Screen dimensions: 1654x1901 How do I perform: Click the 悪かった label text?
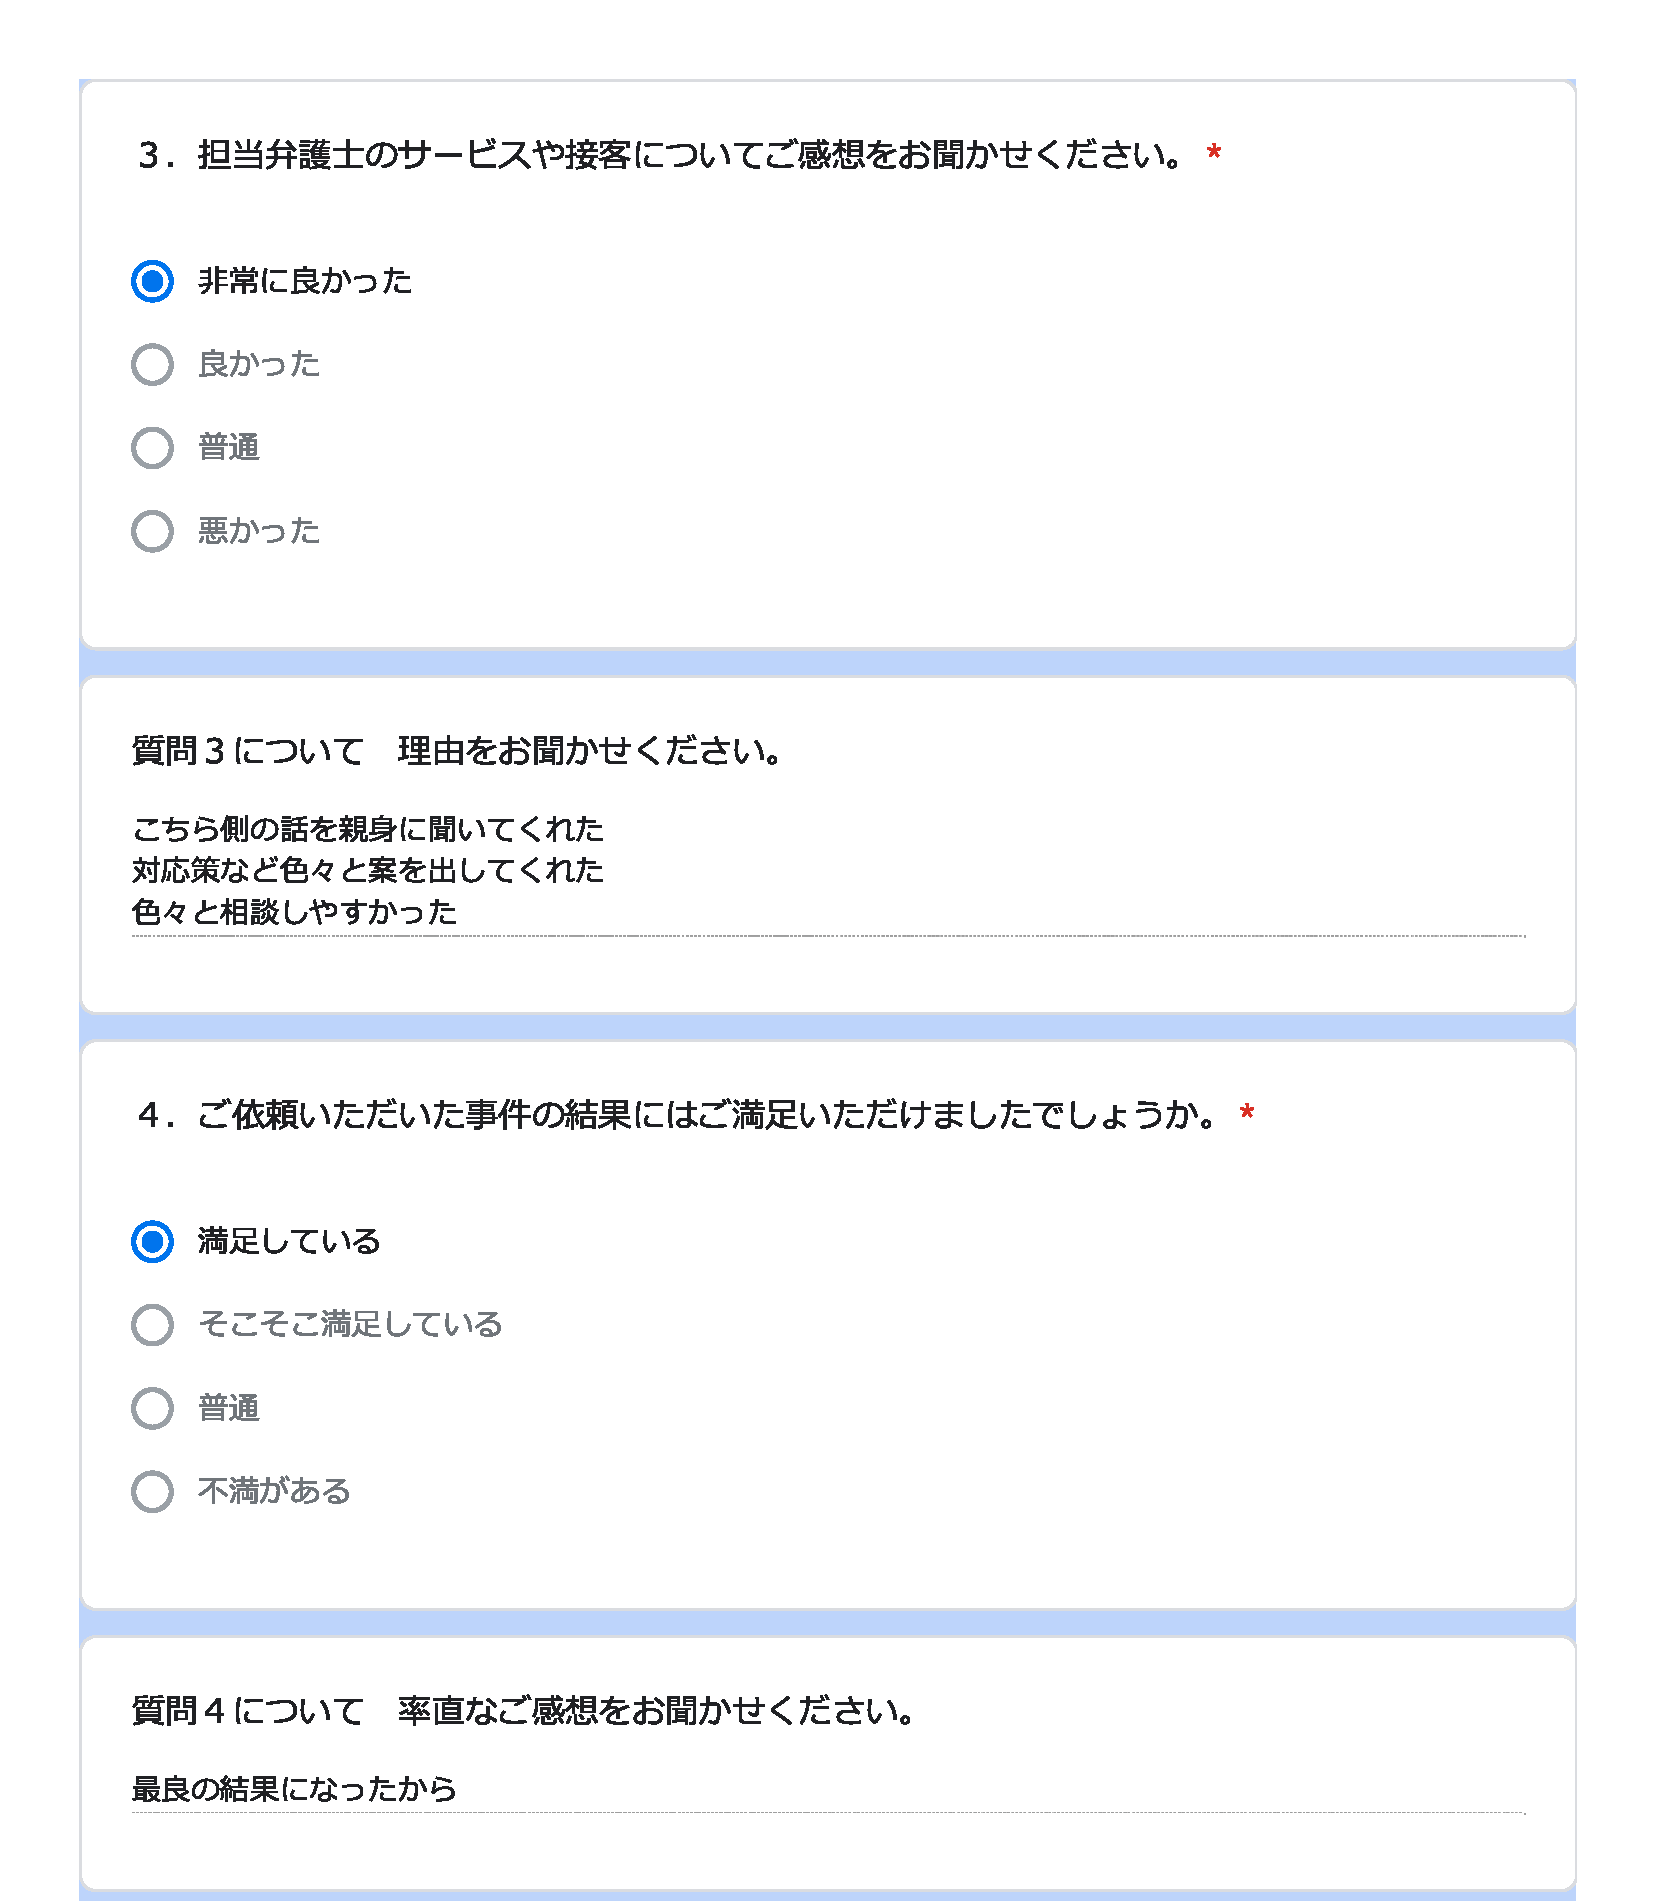coord(259,531)
